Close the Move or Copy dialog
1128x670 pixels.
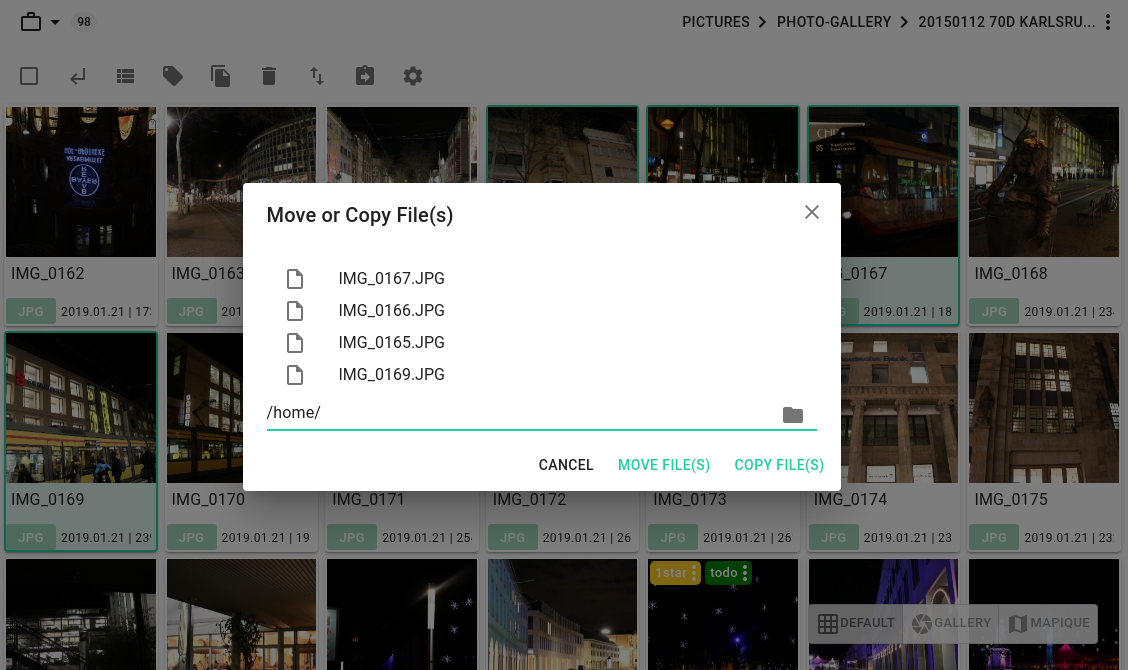pyautogui.click(x=811, y=212)
